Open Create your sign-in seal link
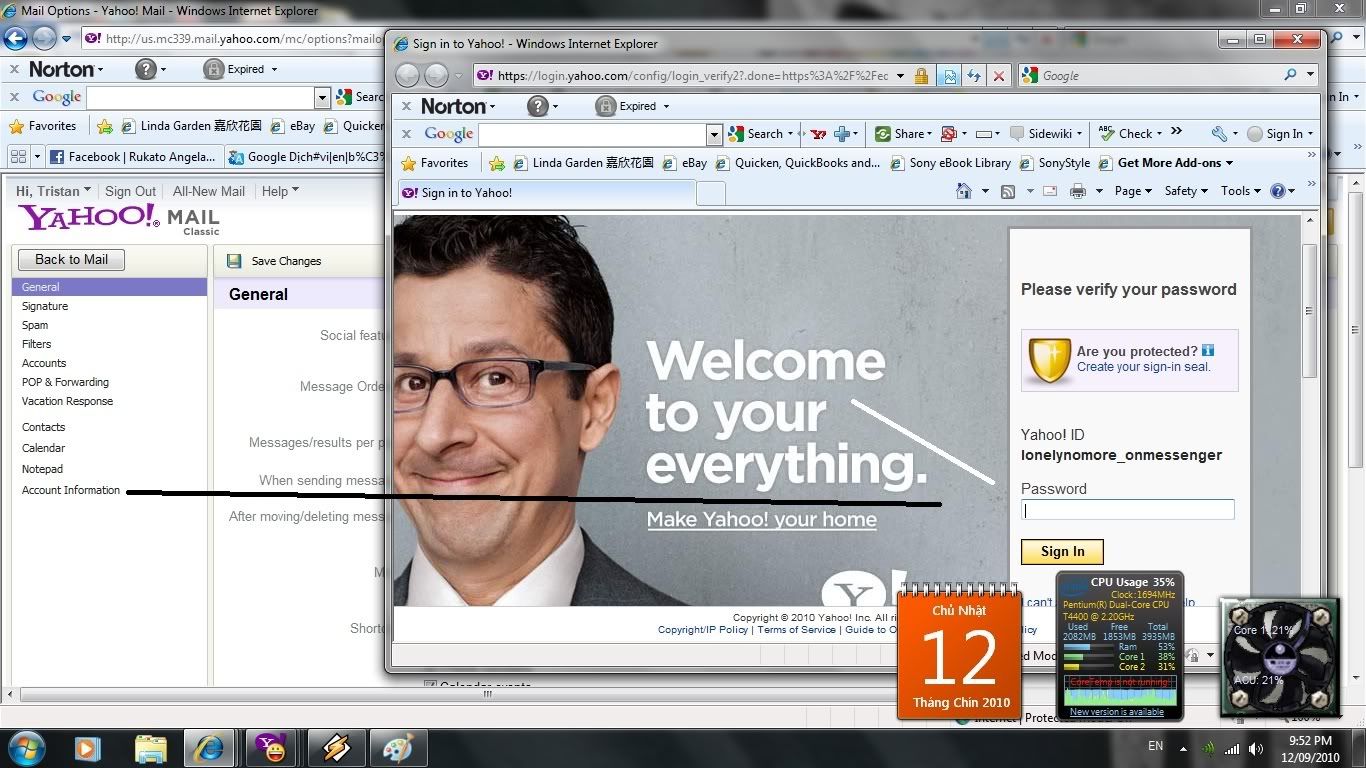 (x=1144, y=367)
